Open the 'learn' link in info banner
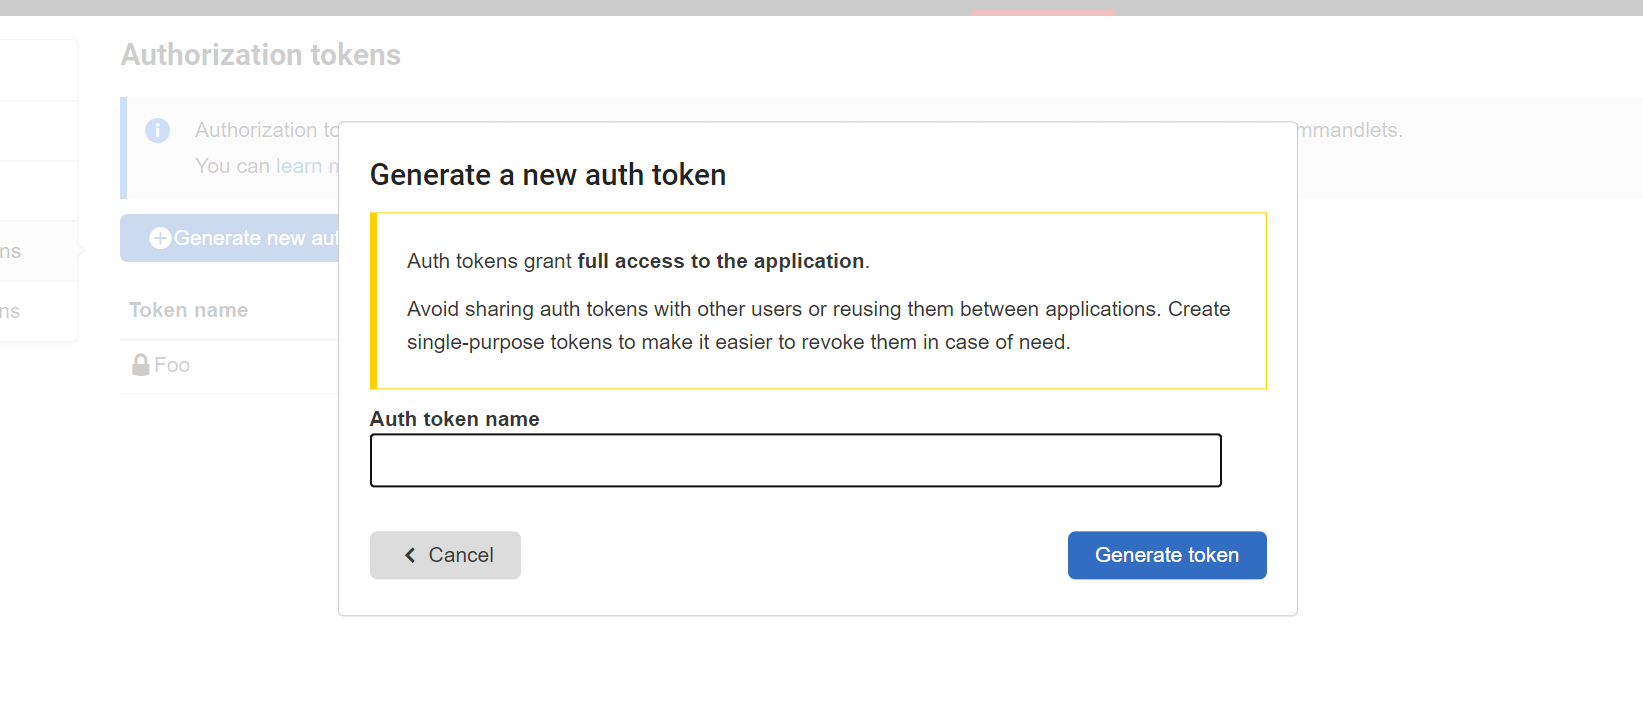 [299, 166]
